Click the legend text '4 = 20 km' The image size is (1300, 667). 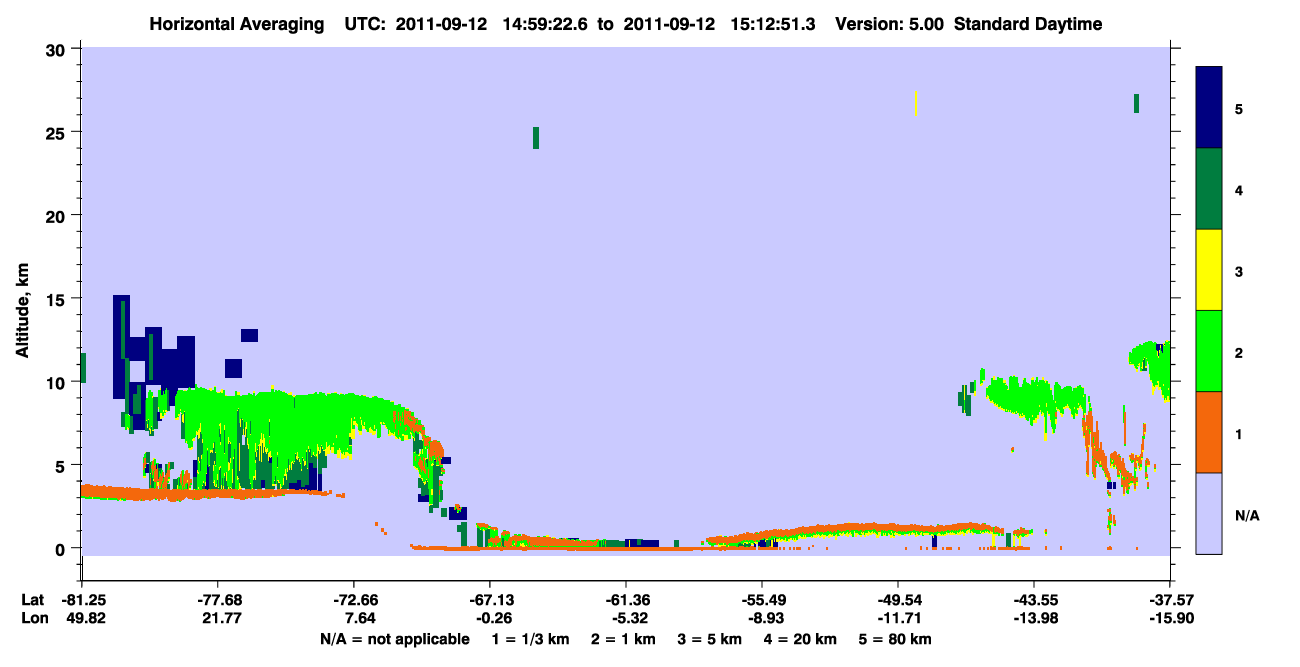[799, 638]
